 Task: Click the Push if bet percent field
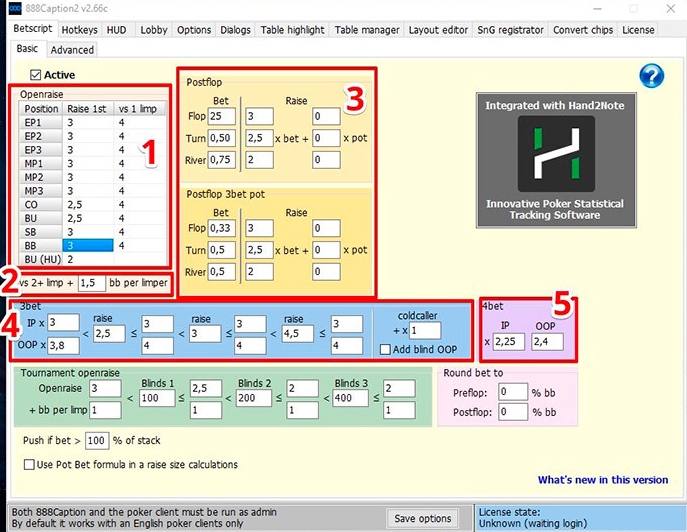pyautogui.click(x=96, y=440)
